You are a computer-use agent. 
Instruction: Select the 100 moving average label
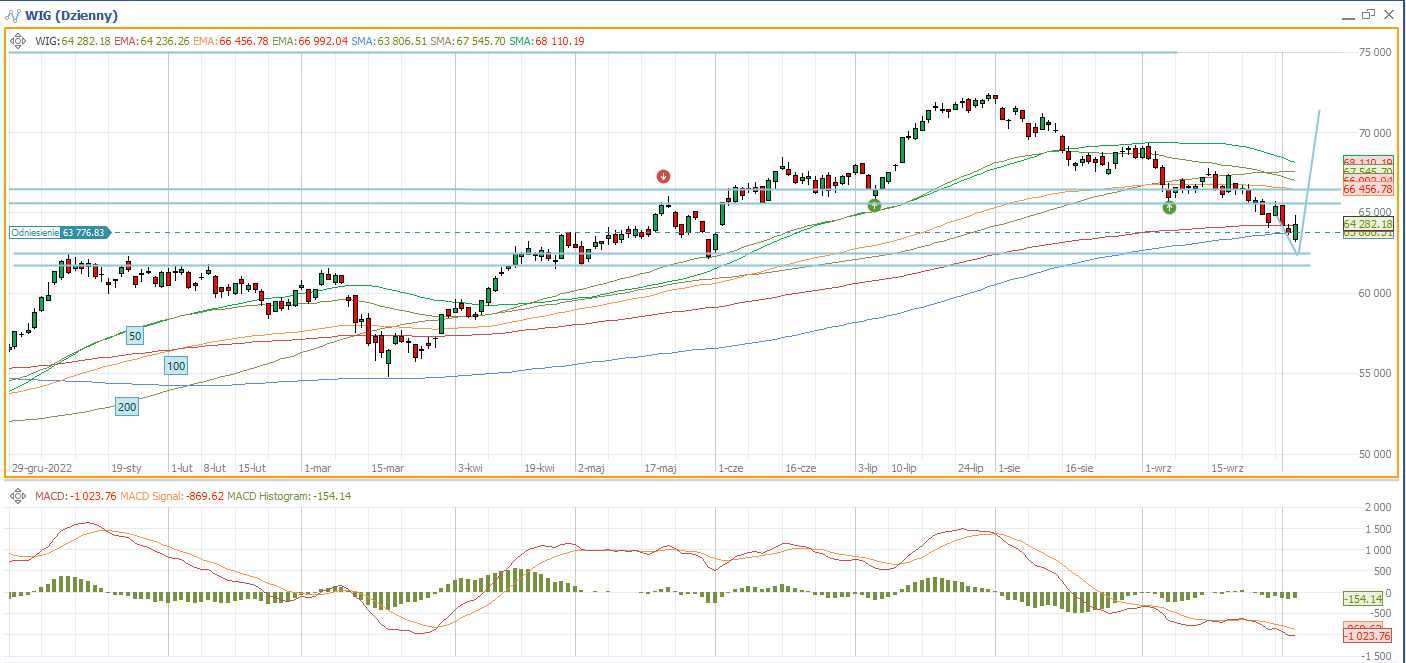(176, 367)
